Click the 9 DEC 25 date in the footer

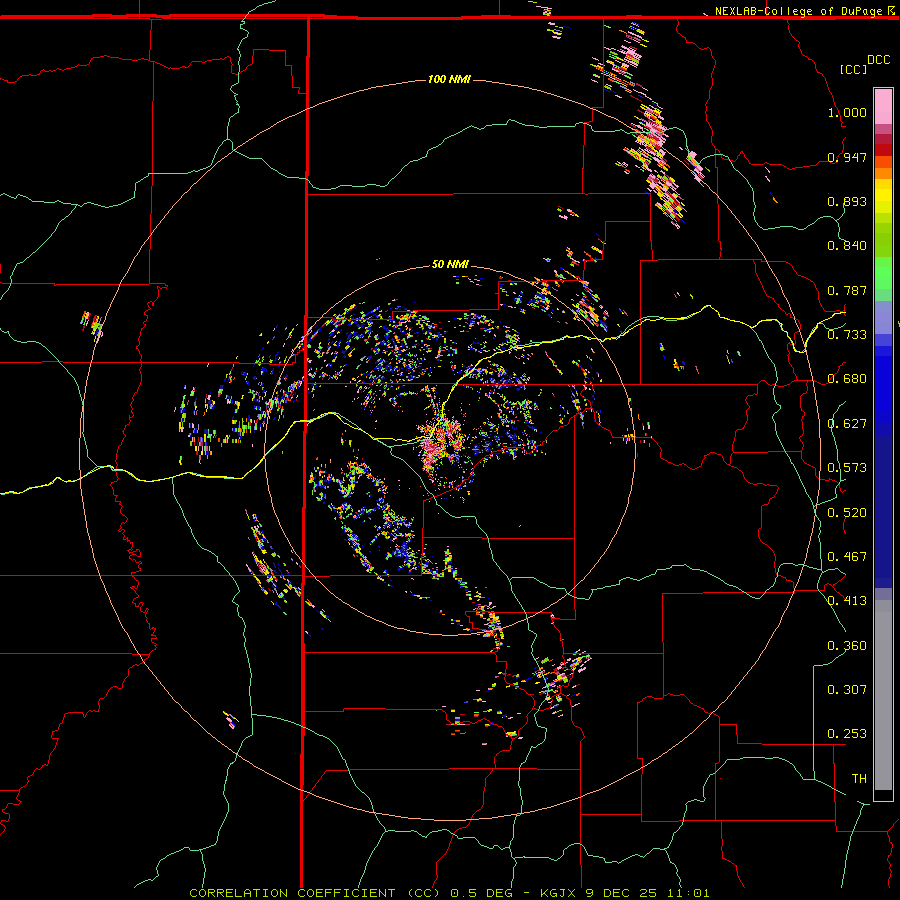click(621, 893)
